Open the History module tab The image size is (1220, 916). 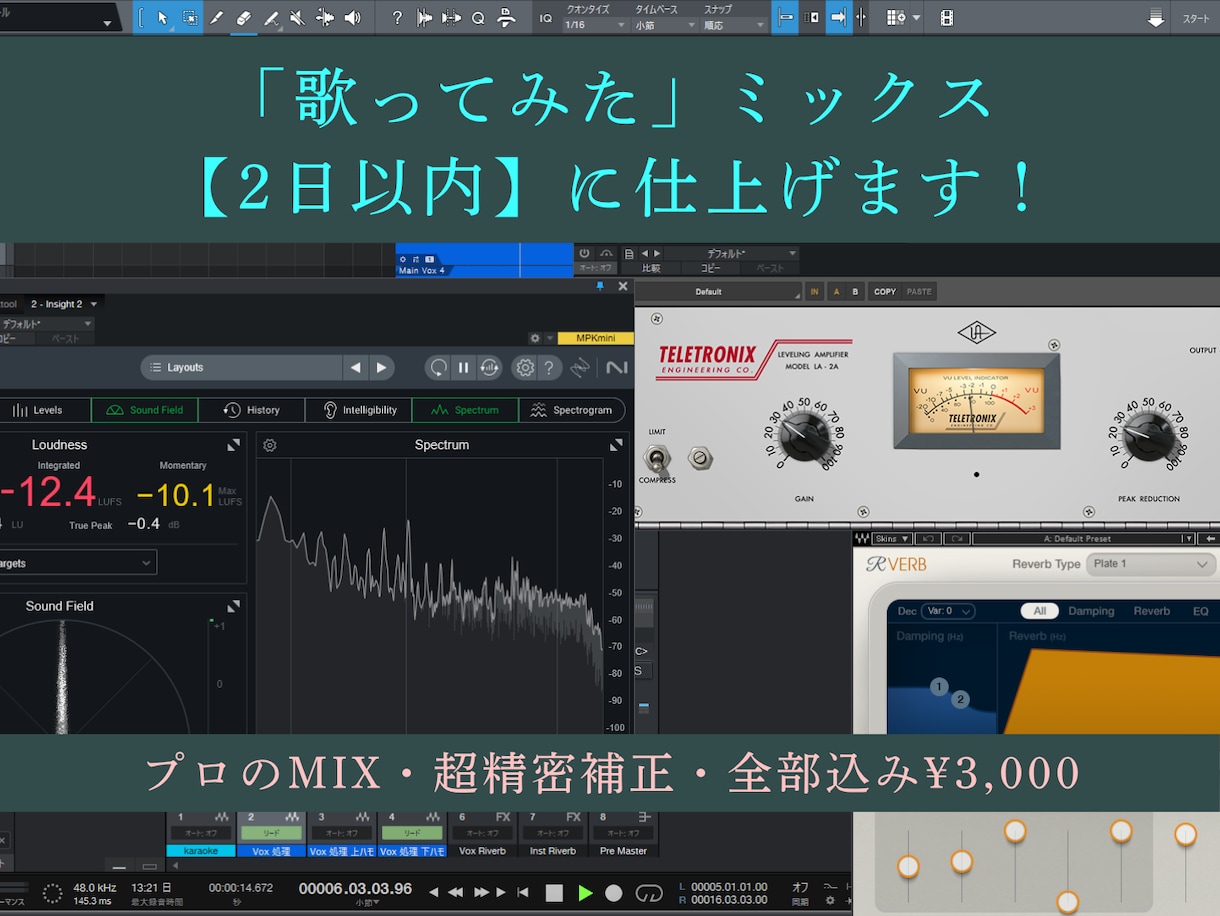(x=252, y=410)
